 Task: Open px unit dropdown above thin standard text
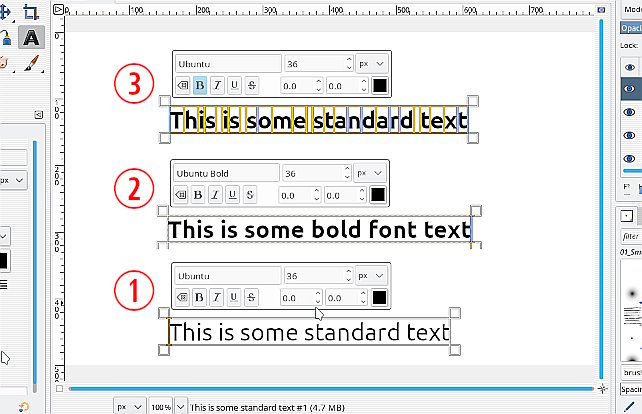pos(371,276)
